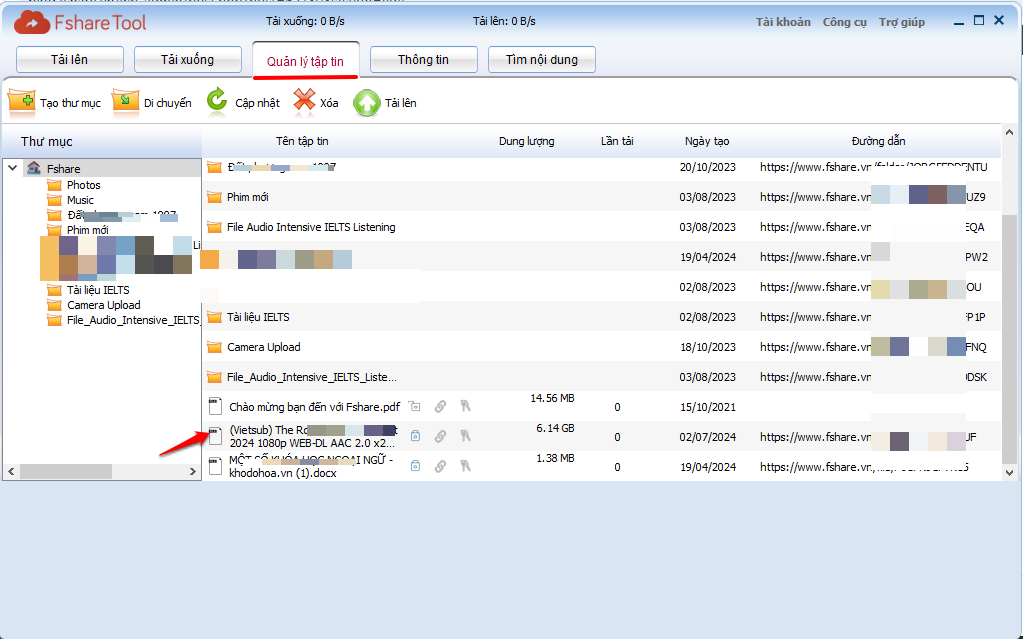Toggle lock icon on the 6.14 GB file
The width and height of the screenshot is (1023, 639).
pos(415,437)
